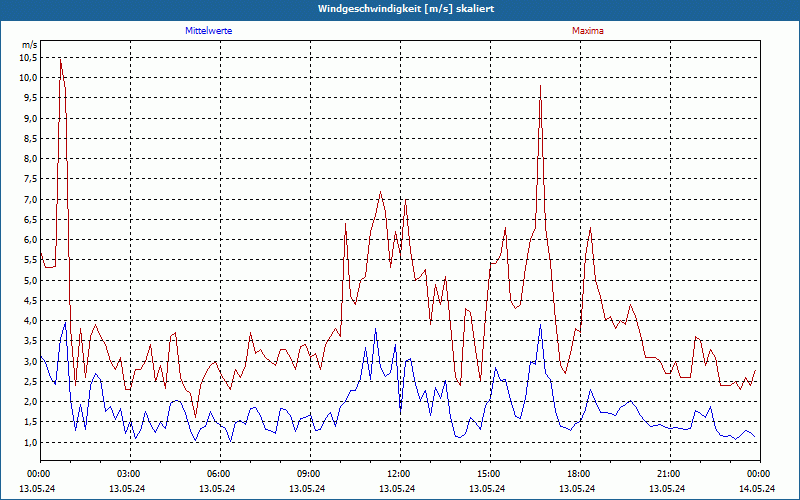
Task: Click the 12:00 time axis label
Action: pos(400,474)
